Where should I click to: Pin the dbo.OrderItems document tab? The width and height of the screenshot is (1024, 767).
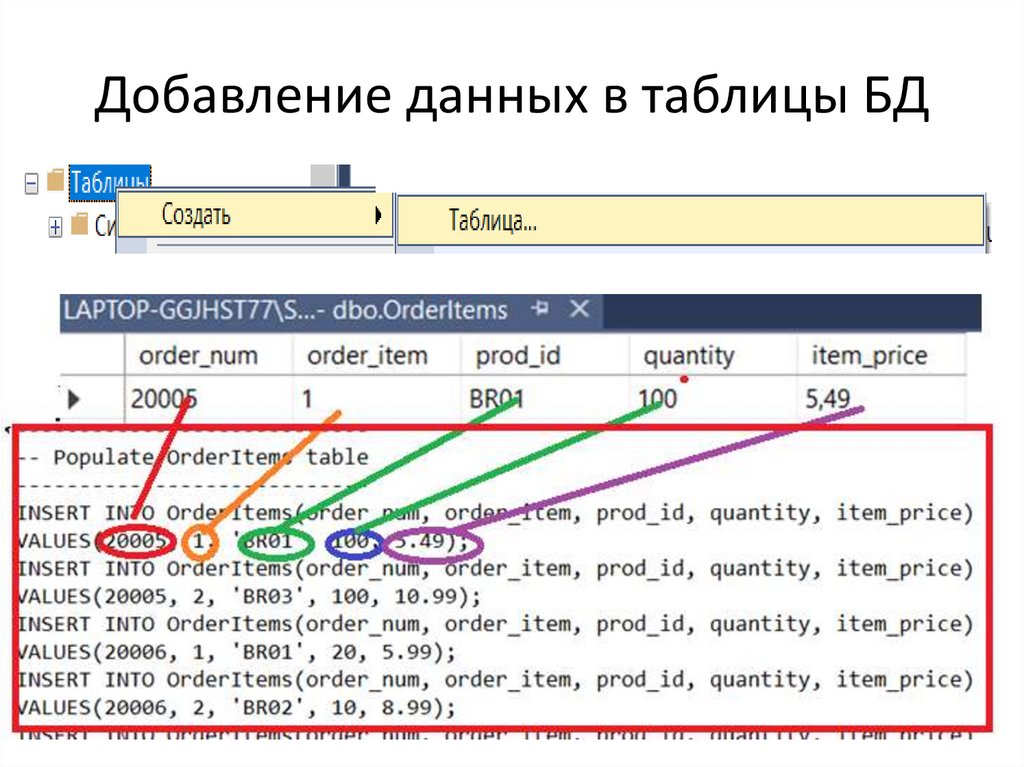point(538,311)
